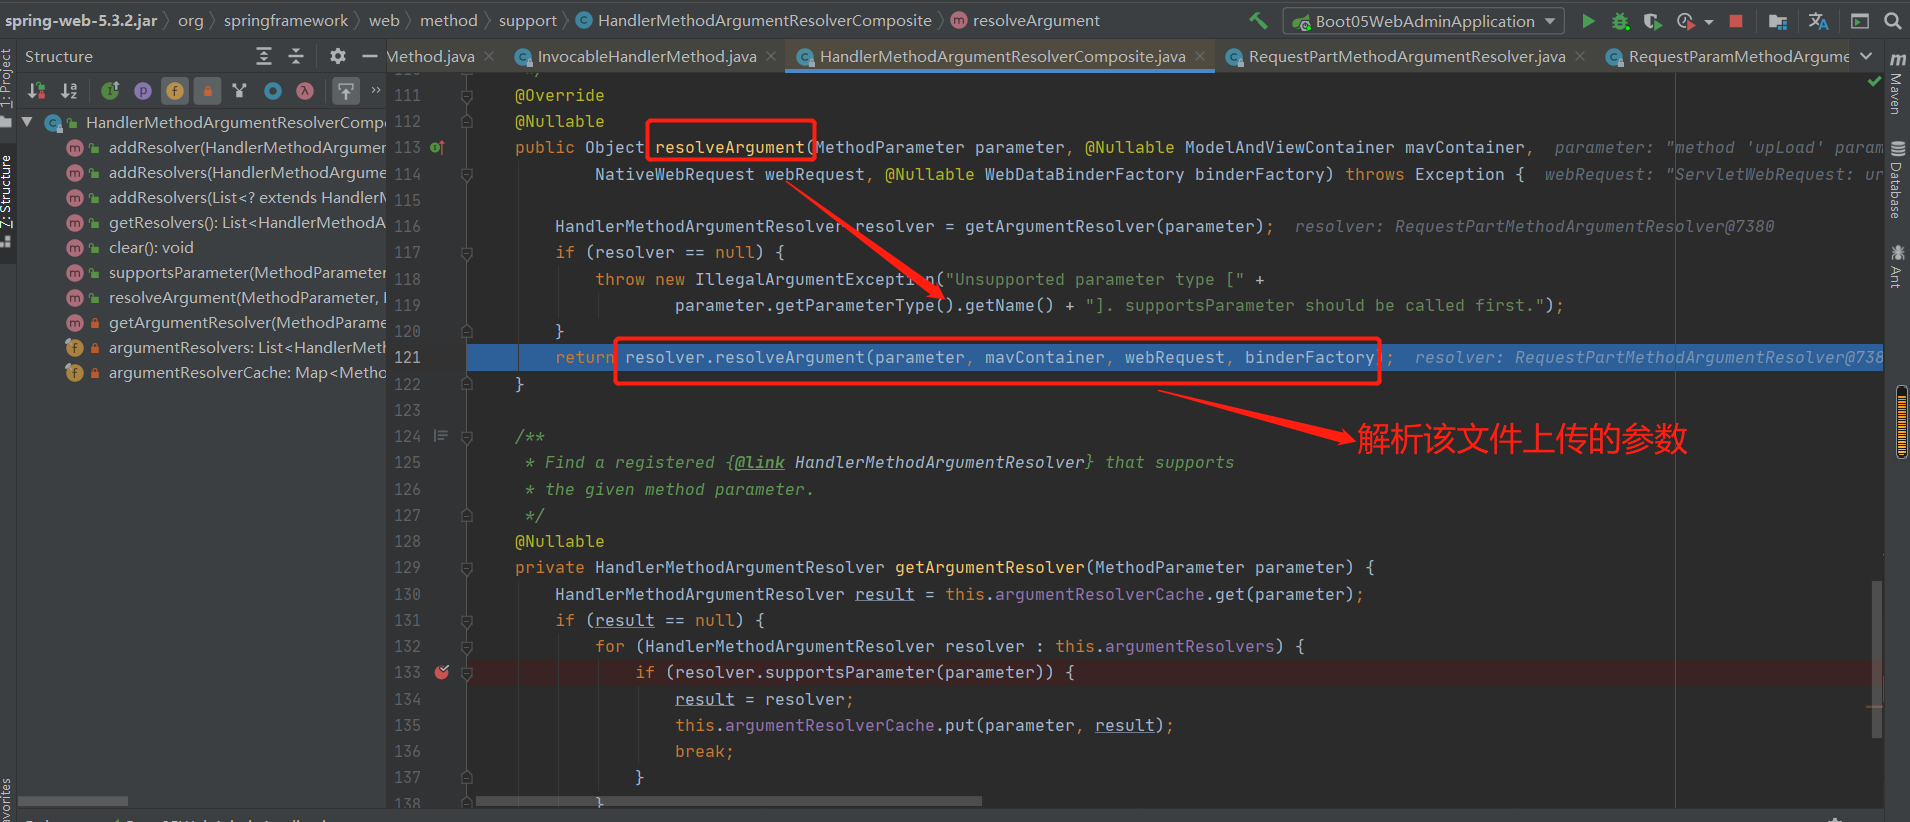Open the run anything terminal window icon
Screen dimensions: 1910x822
click(x=1860, y=21)
